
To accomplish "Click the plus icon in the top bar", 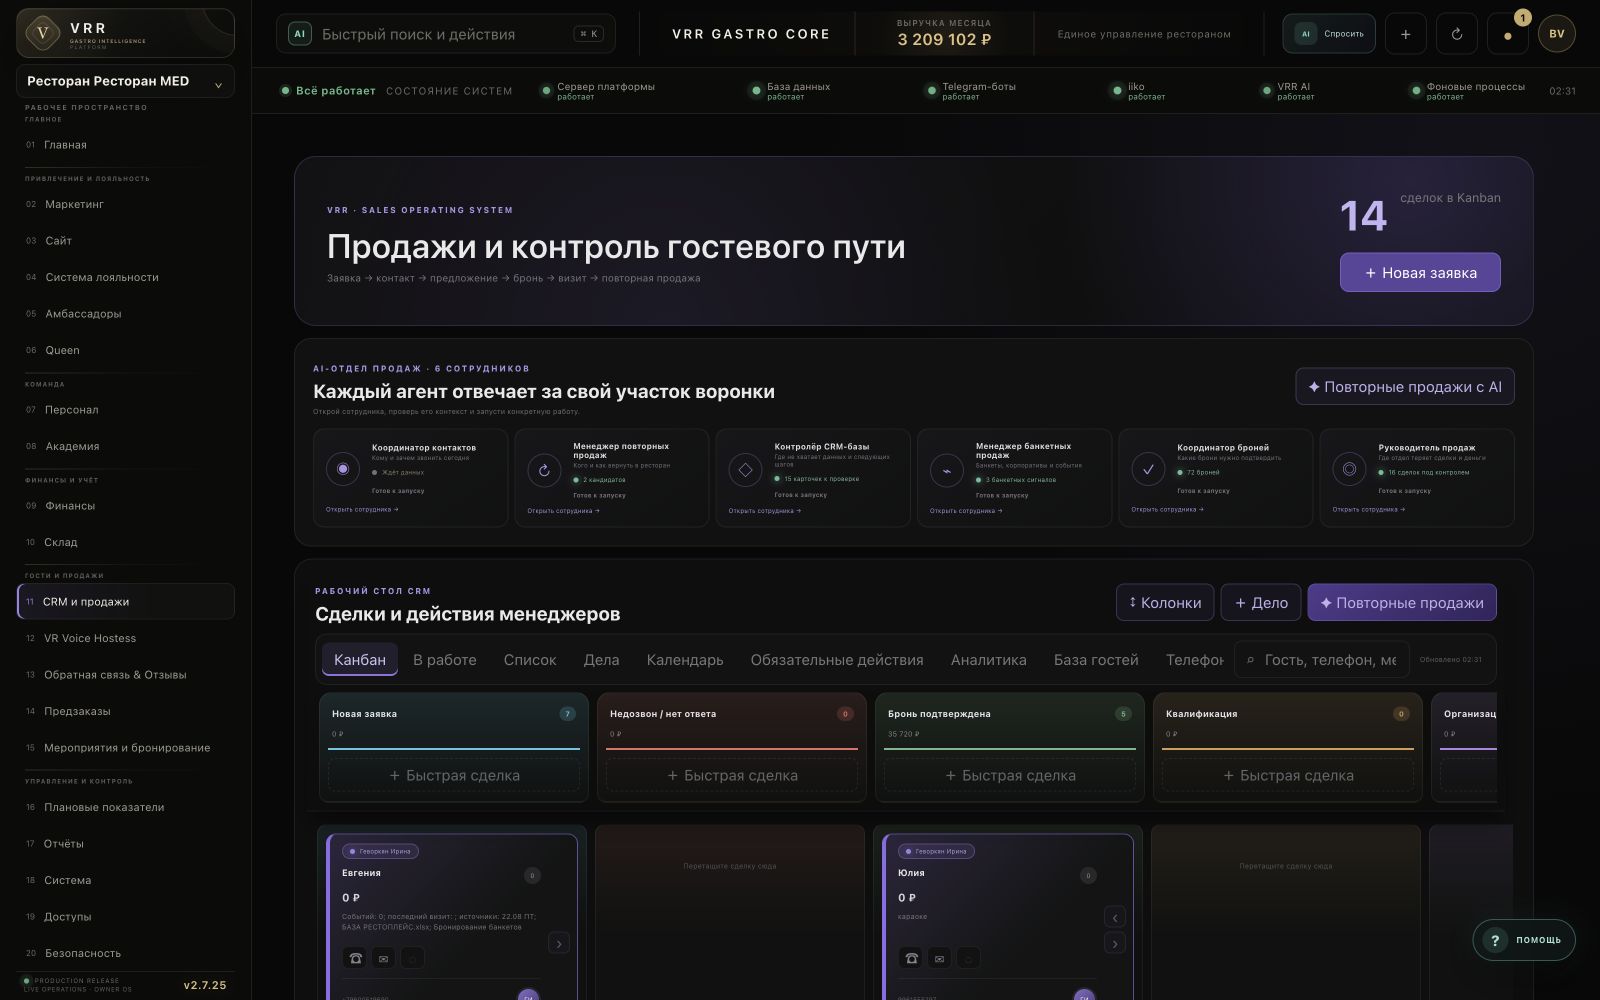I will (1405, 34).
